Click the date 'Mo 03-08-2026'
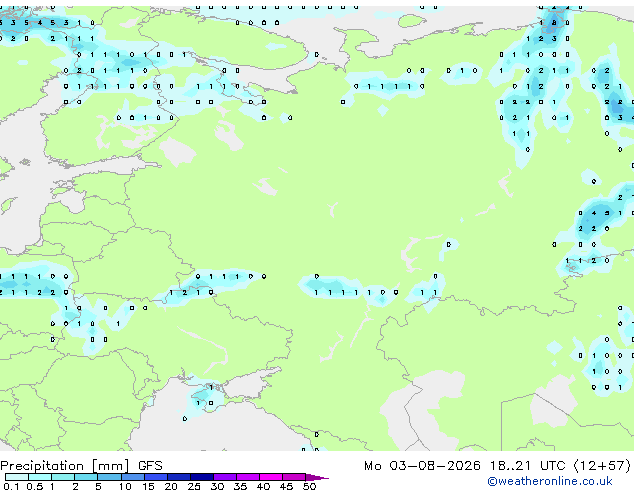 [x=422, y=466]
